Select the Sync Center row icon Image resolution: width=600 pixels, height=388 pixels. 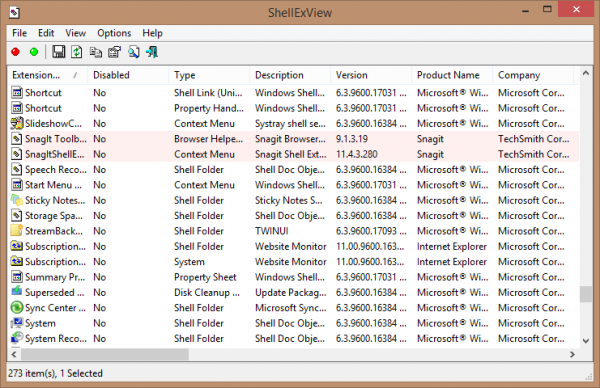pos(16,308)
